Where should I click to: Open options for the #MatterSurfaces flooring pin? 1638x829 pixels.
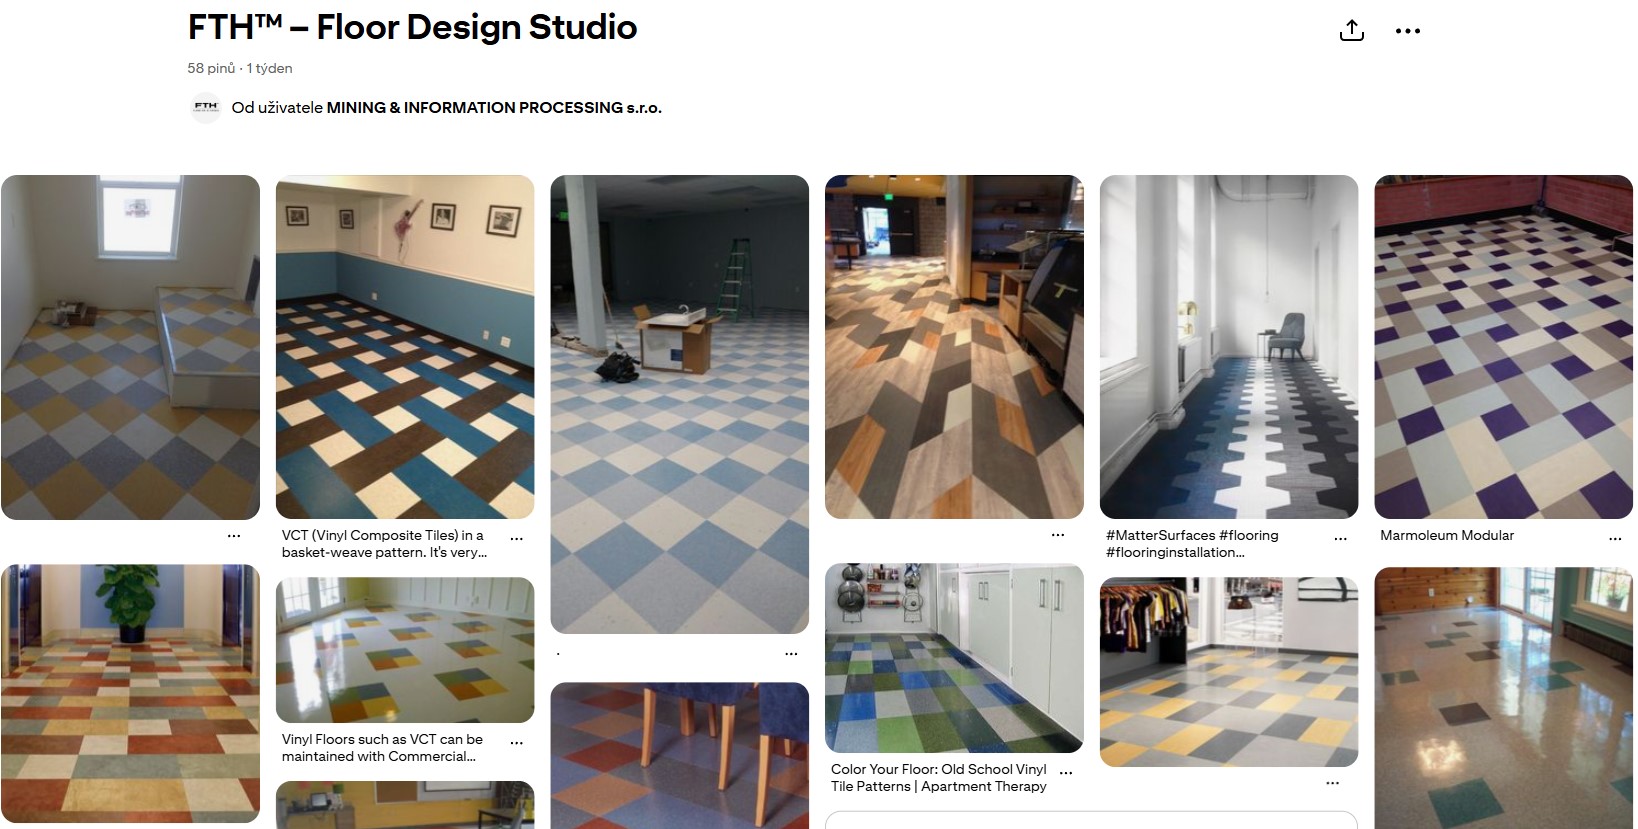coord(1340,538)
